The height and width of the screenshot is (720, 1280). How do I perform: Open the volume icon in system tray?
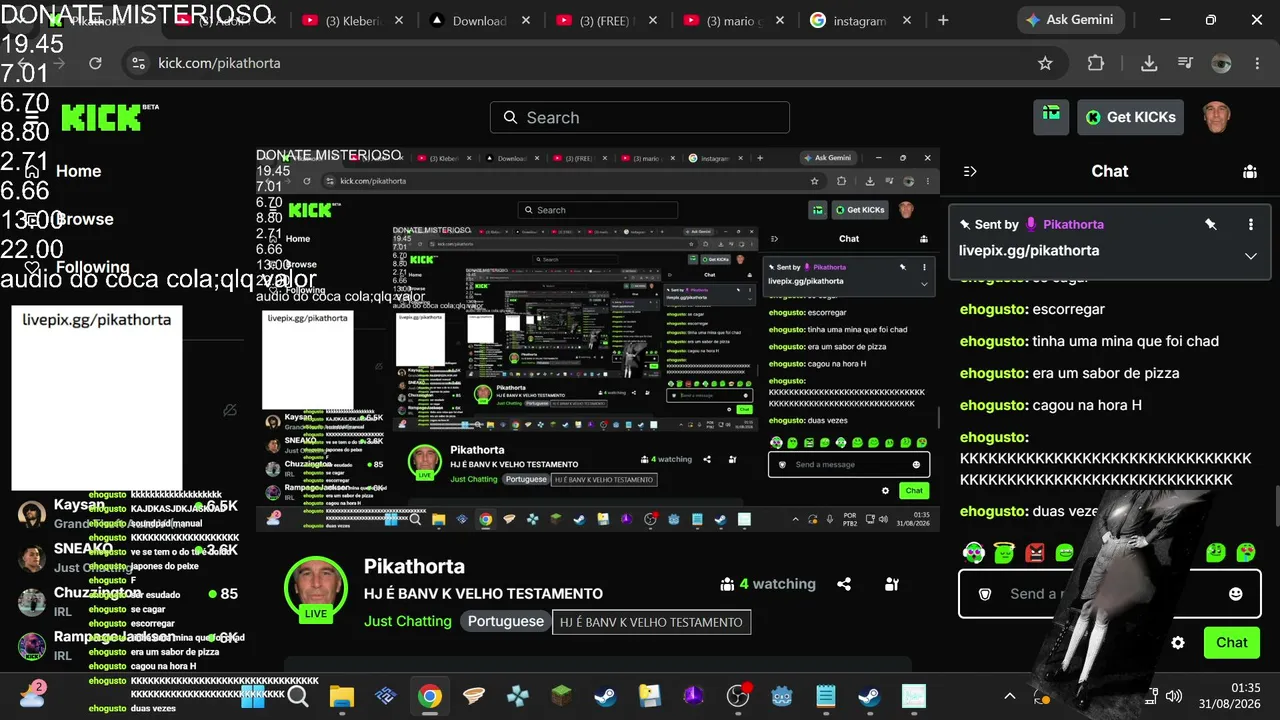[x=1174, y=696]
